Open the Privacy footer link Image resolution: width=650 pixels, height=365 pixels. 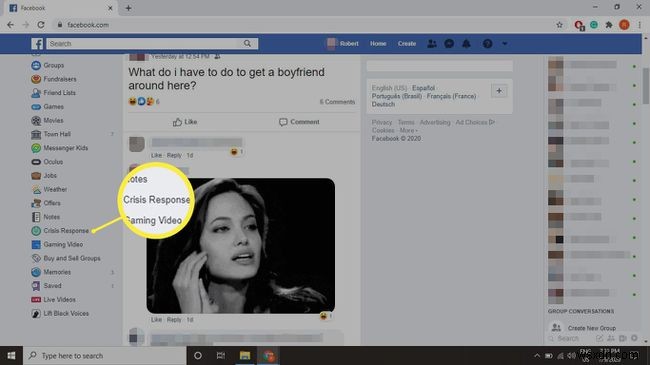381,122
